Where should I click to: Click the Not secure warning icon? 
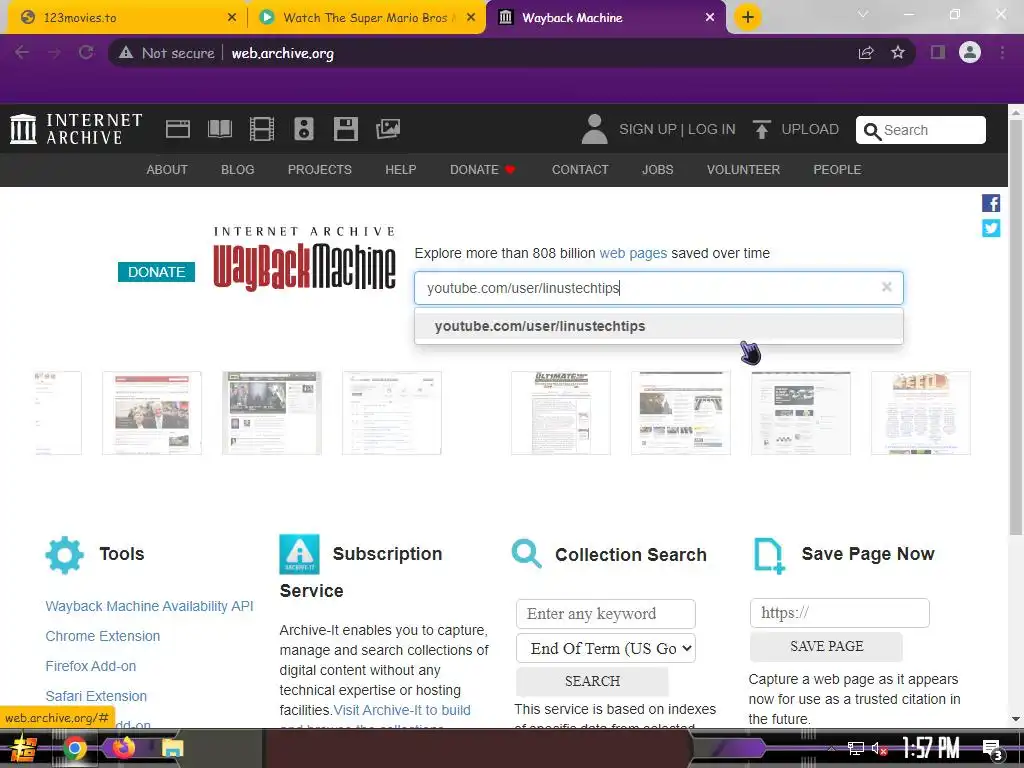(x=126, y=53)
